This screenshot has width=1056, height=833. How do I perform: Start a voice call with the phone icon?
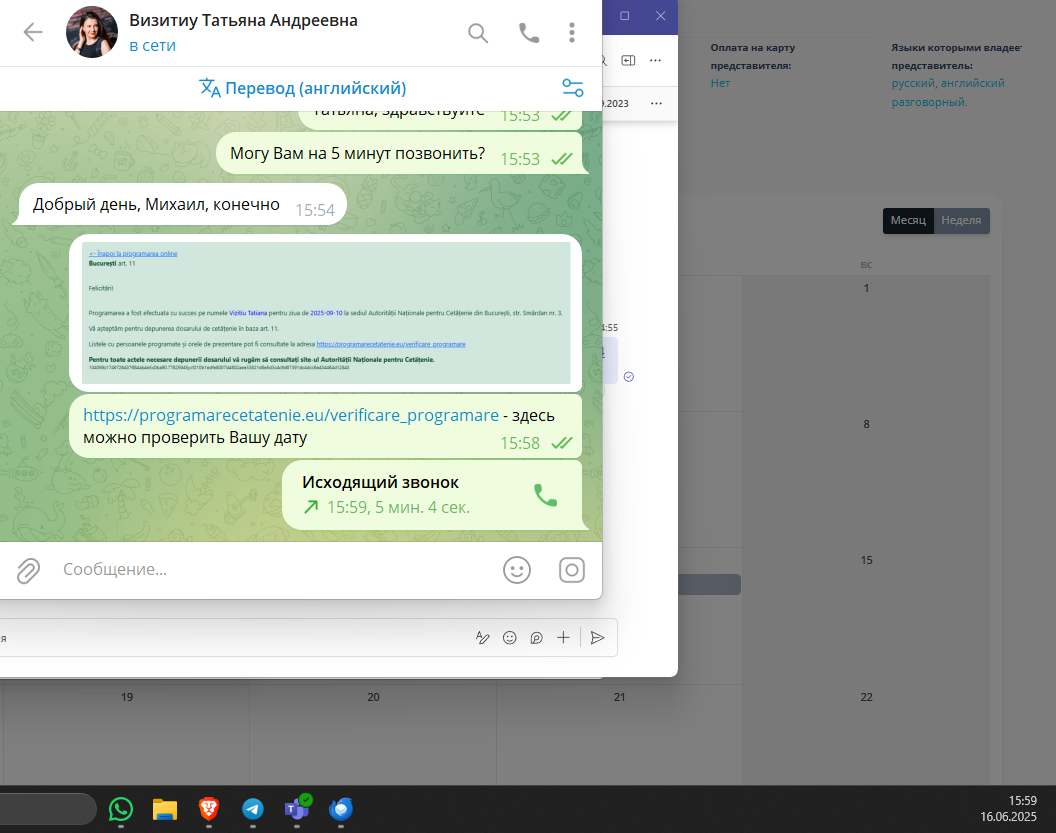pyautogui.click(x=529, y=32)
